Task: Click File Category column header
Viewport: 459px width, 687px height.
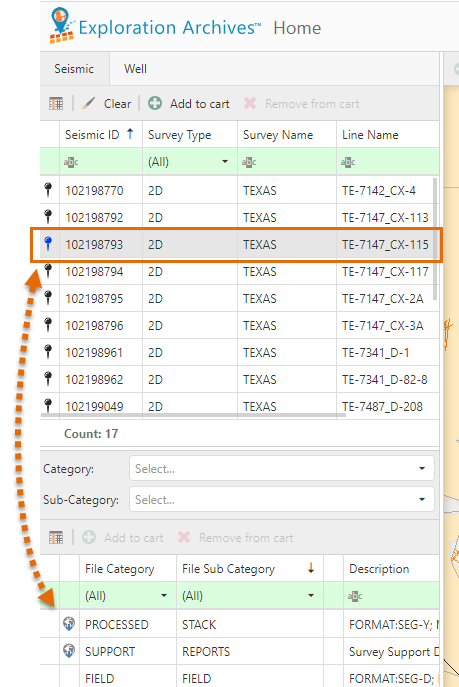Action: [128, 569]
